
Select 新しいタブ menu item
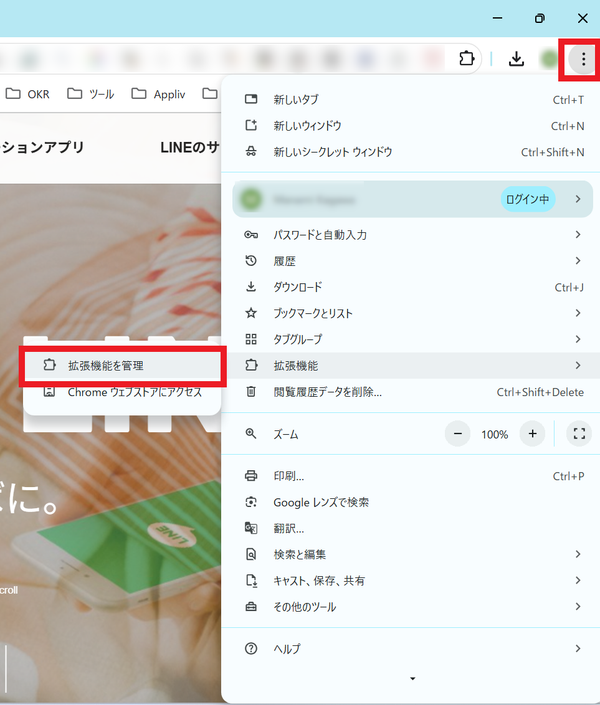(x=410, y=99)
